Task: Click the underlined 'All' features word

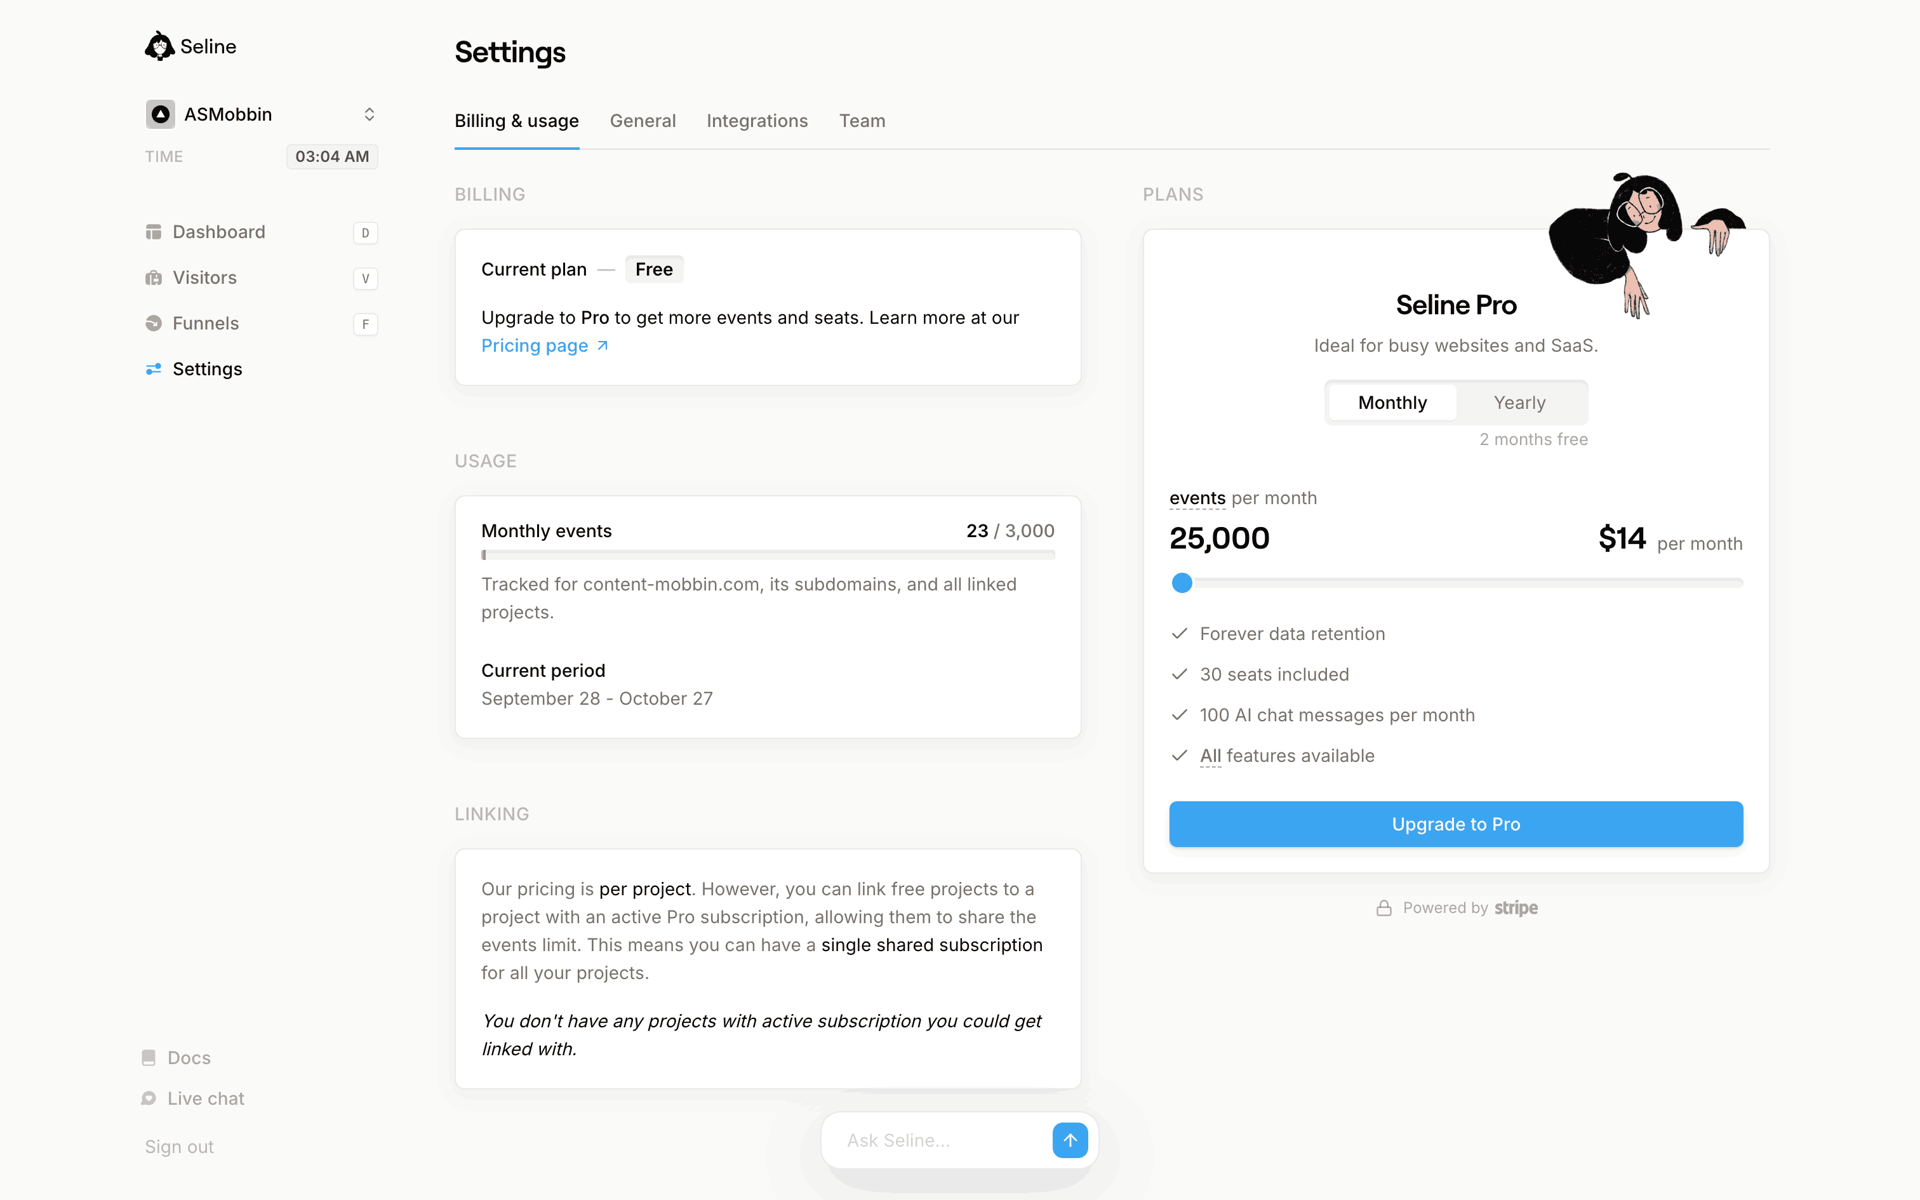Action: point(1210,756)
